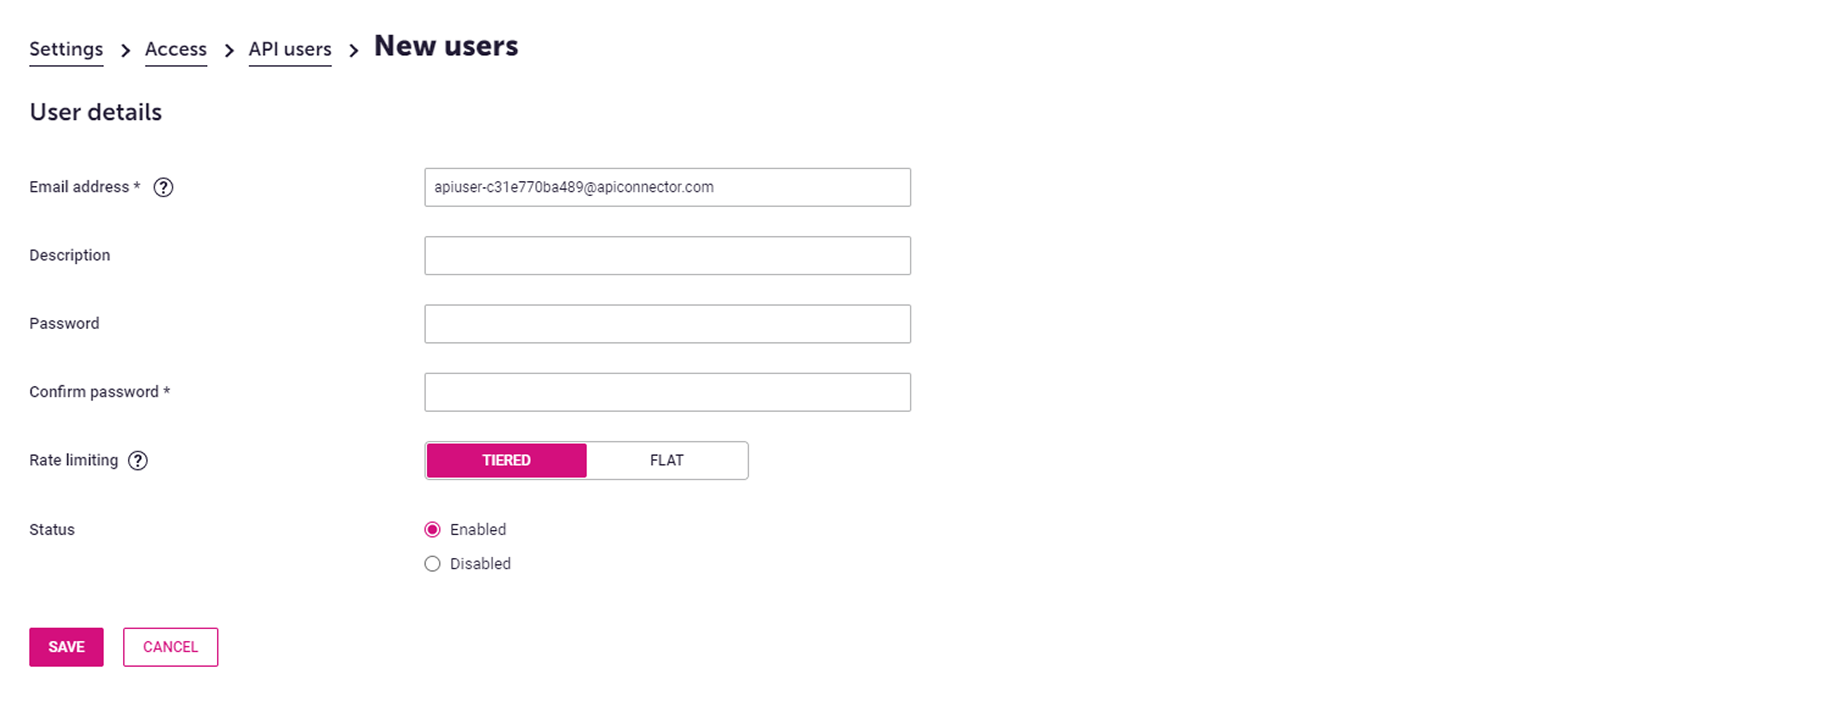Click the chevron after Access breadcrumb
The width and height of the screenshot is (1842, 704).
228,48
